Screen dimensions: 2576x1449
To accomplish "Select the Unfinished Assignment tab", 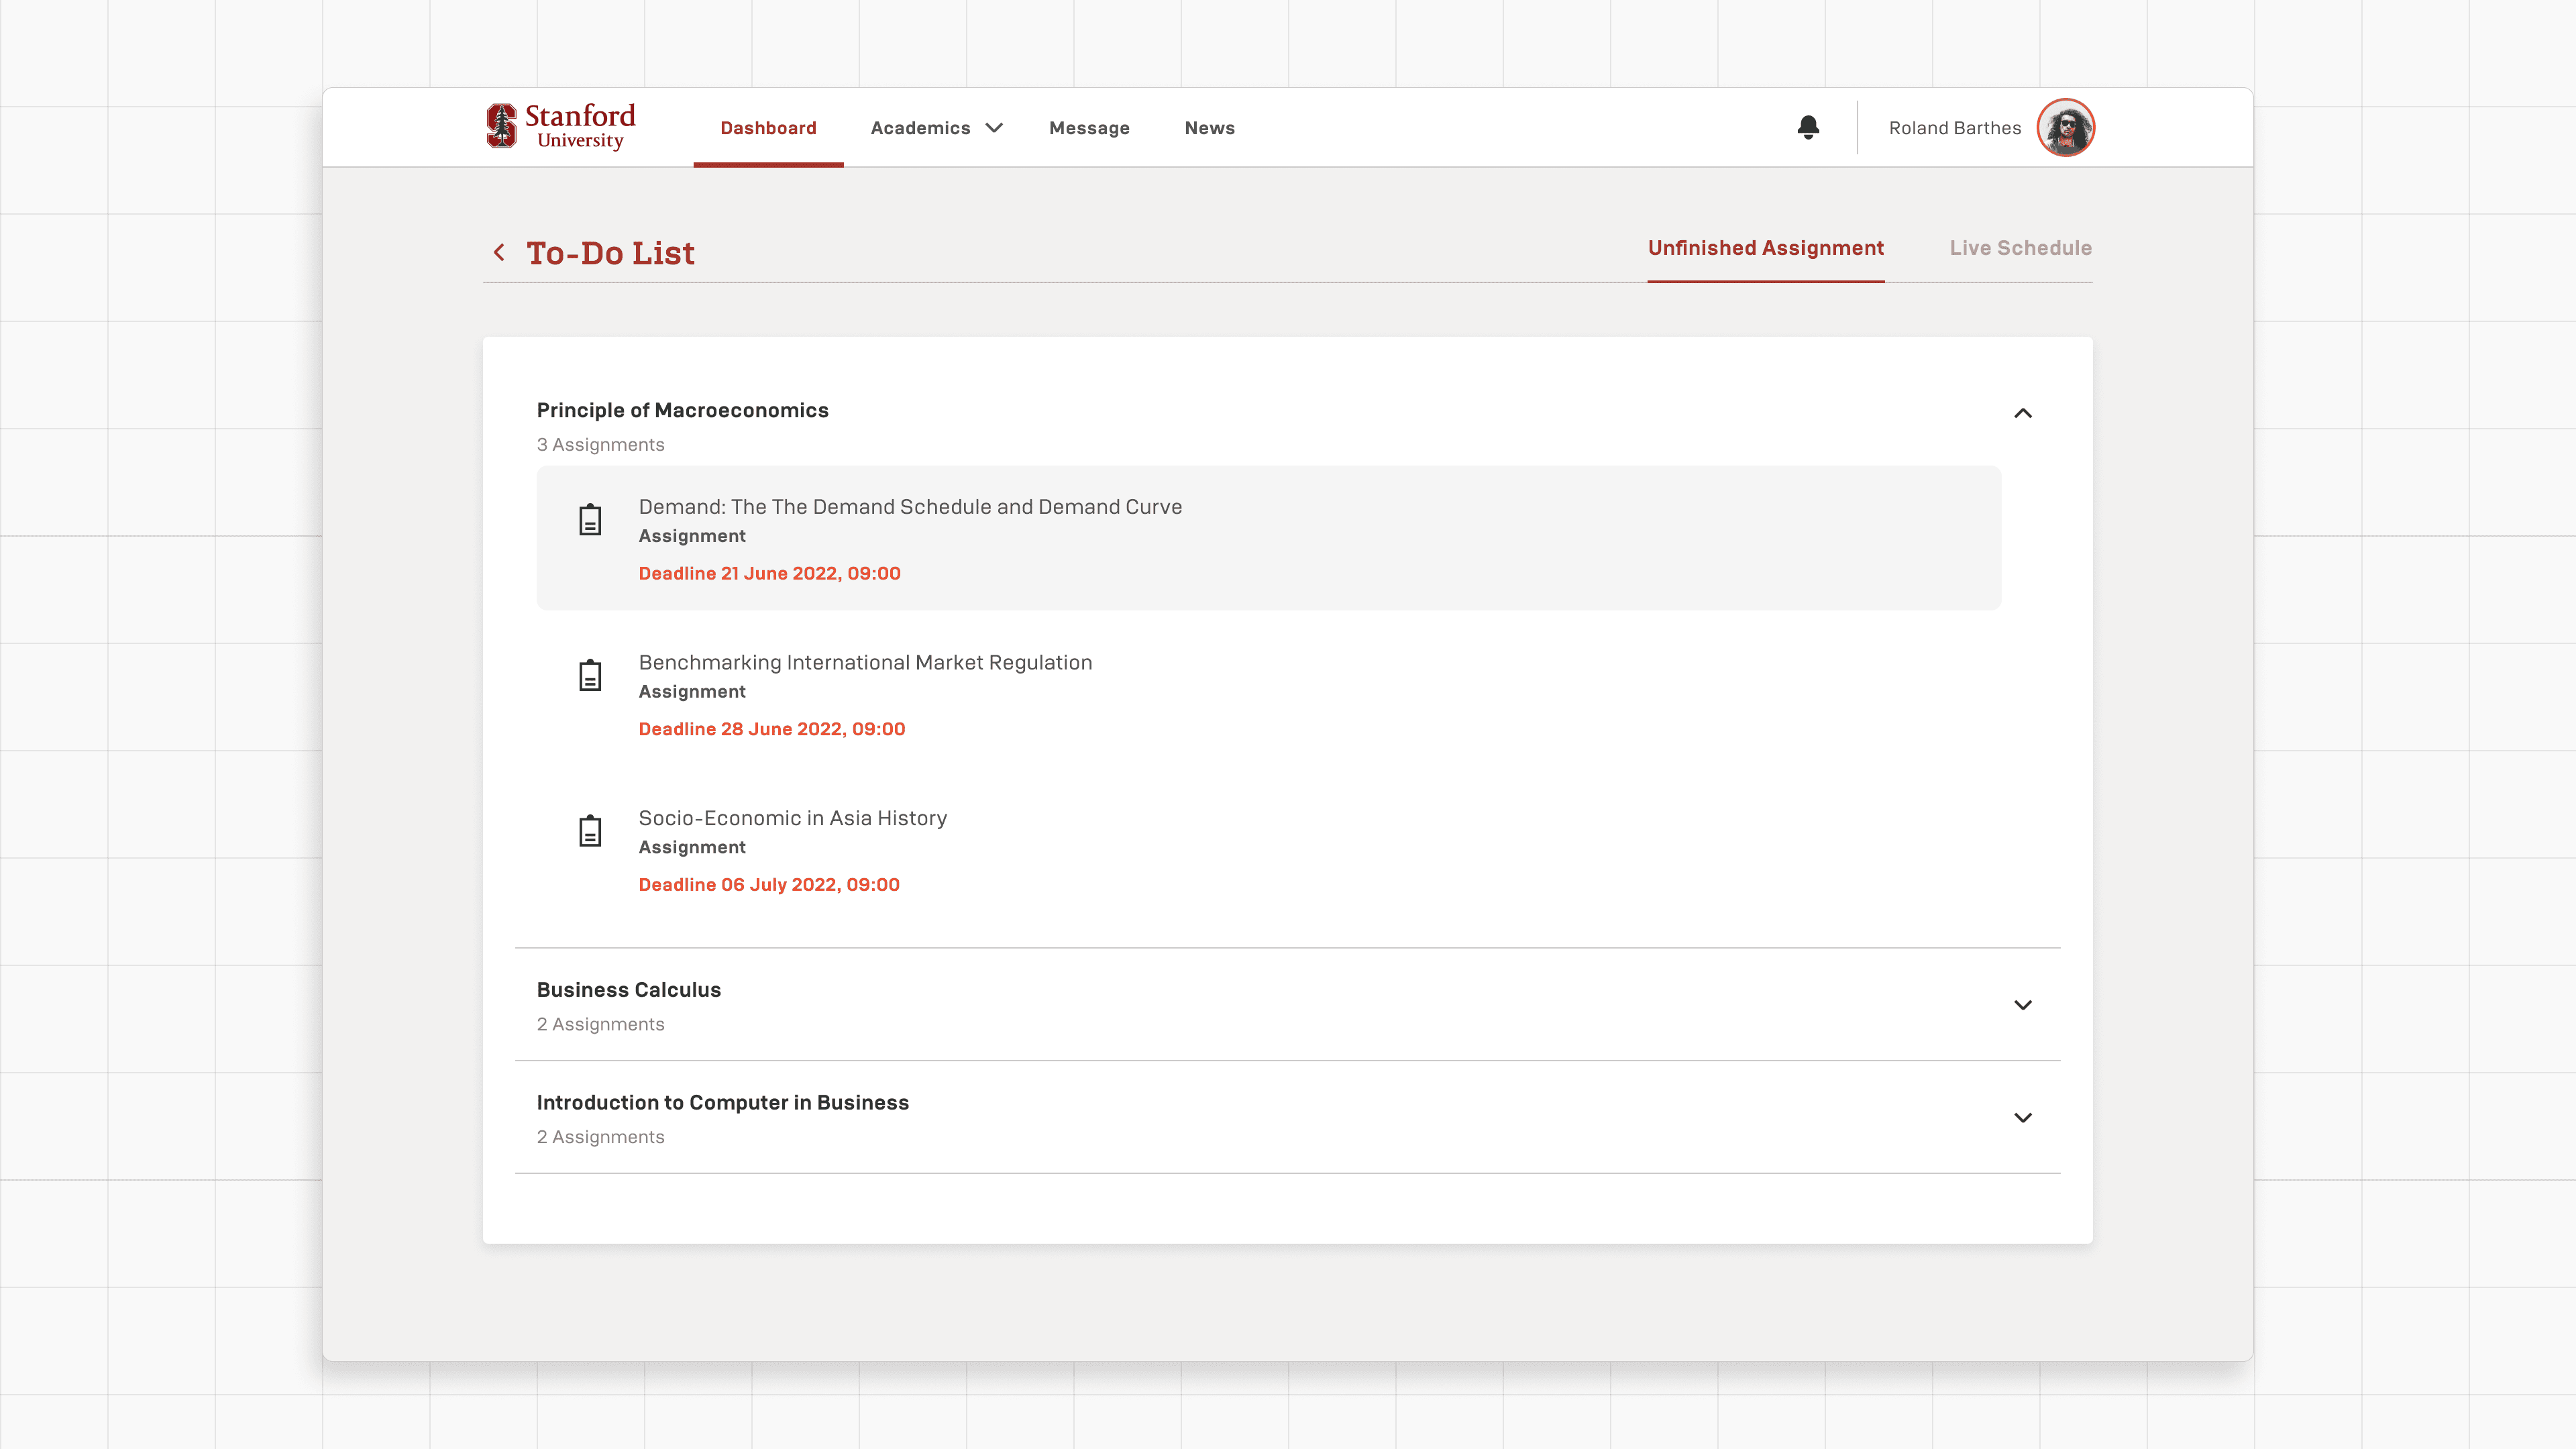I will 1765,248.
